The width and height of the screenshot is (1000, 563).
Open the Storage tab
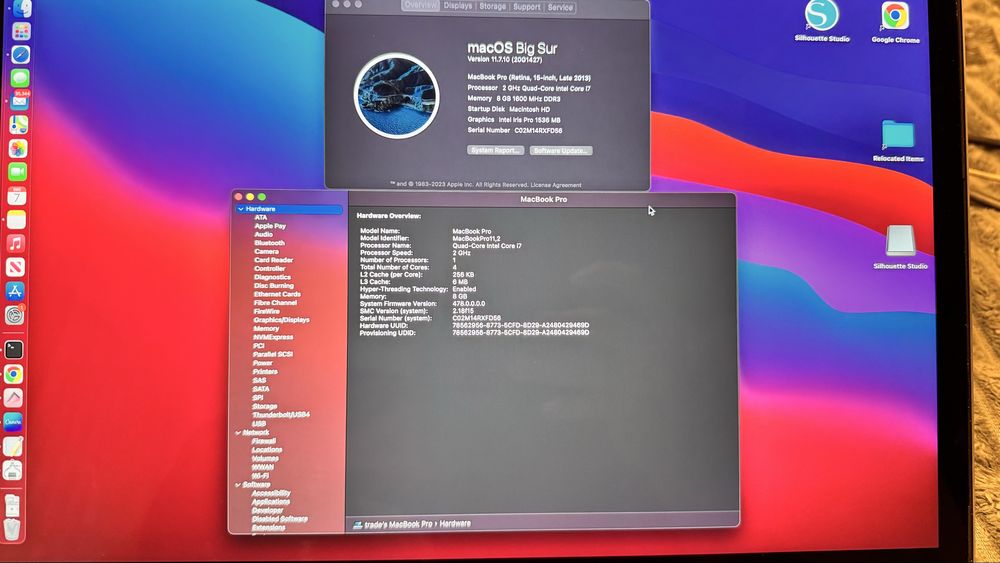click(492, 6)
